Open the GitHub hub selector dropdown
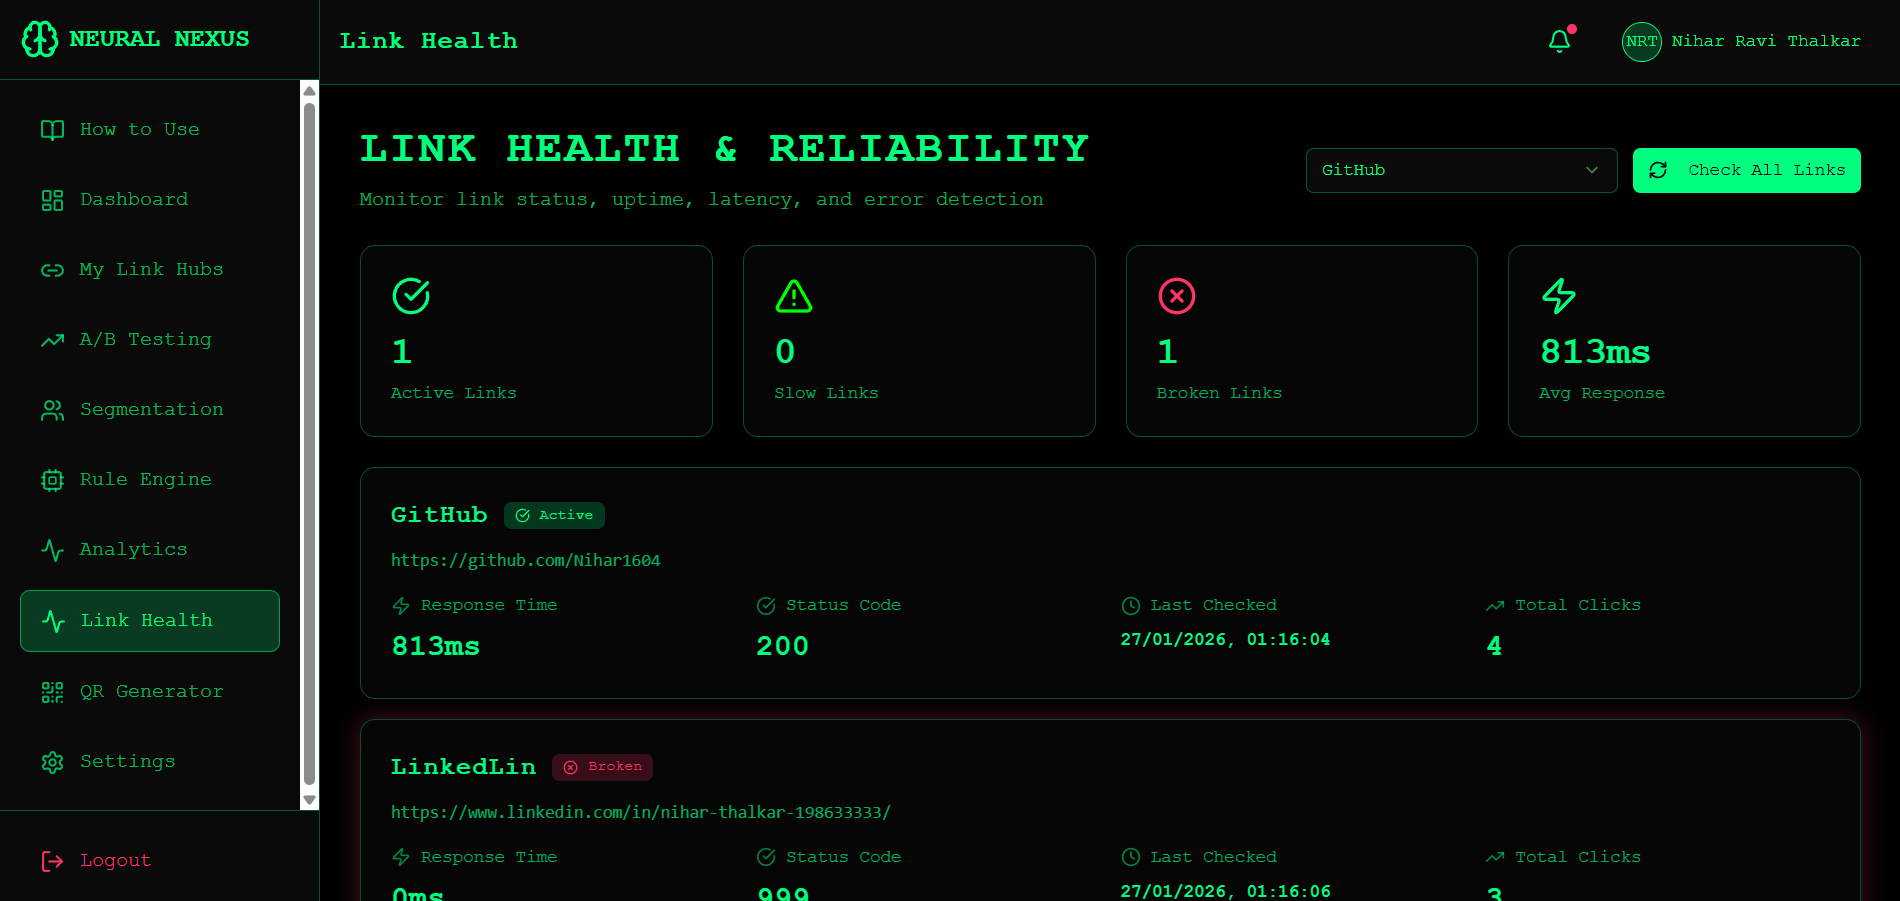Screen dimensions: 1900x901 coord(1461,170)
